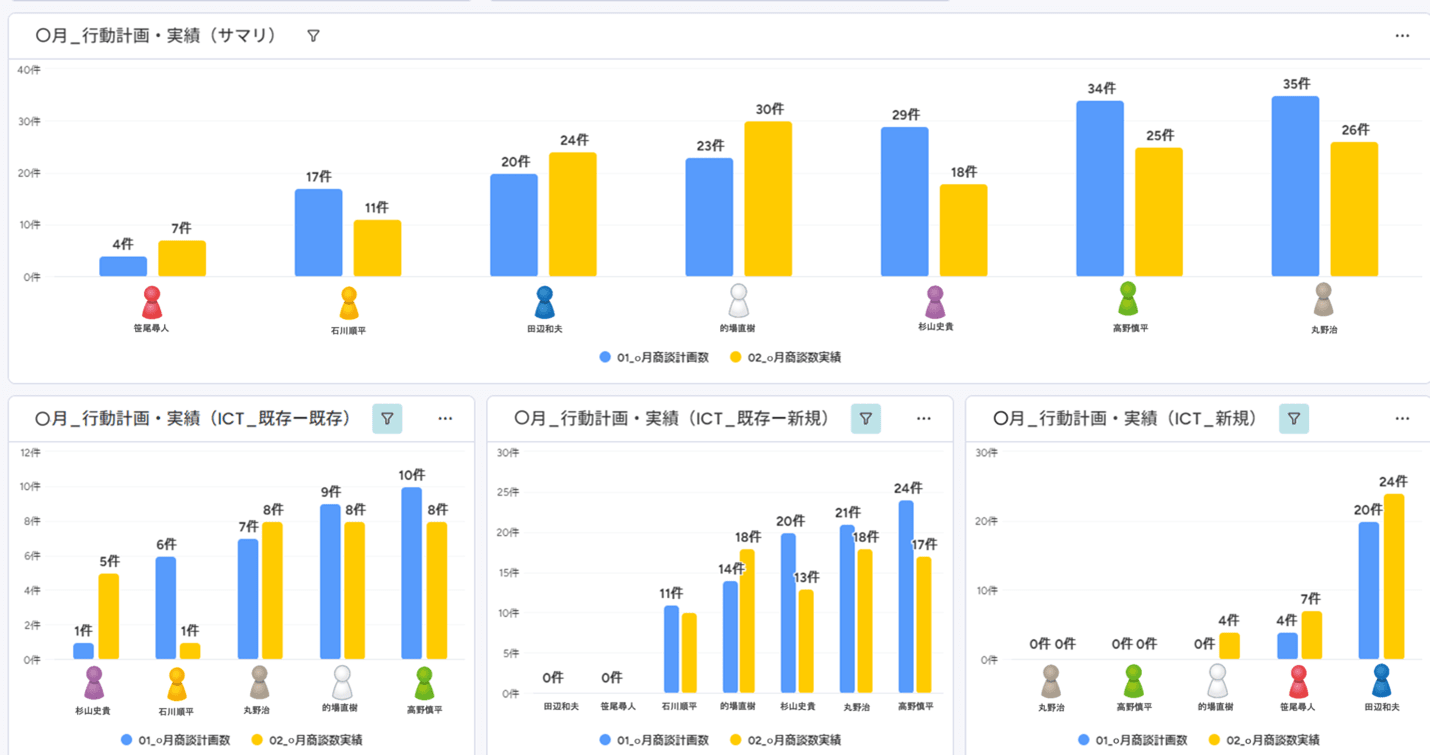Image resolution: width=1430 pixels, height=755 pixels.
Task: Click 杉山史貴 purple avatar in ICT_既存ー既存 chart
Action: 94,683
